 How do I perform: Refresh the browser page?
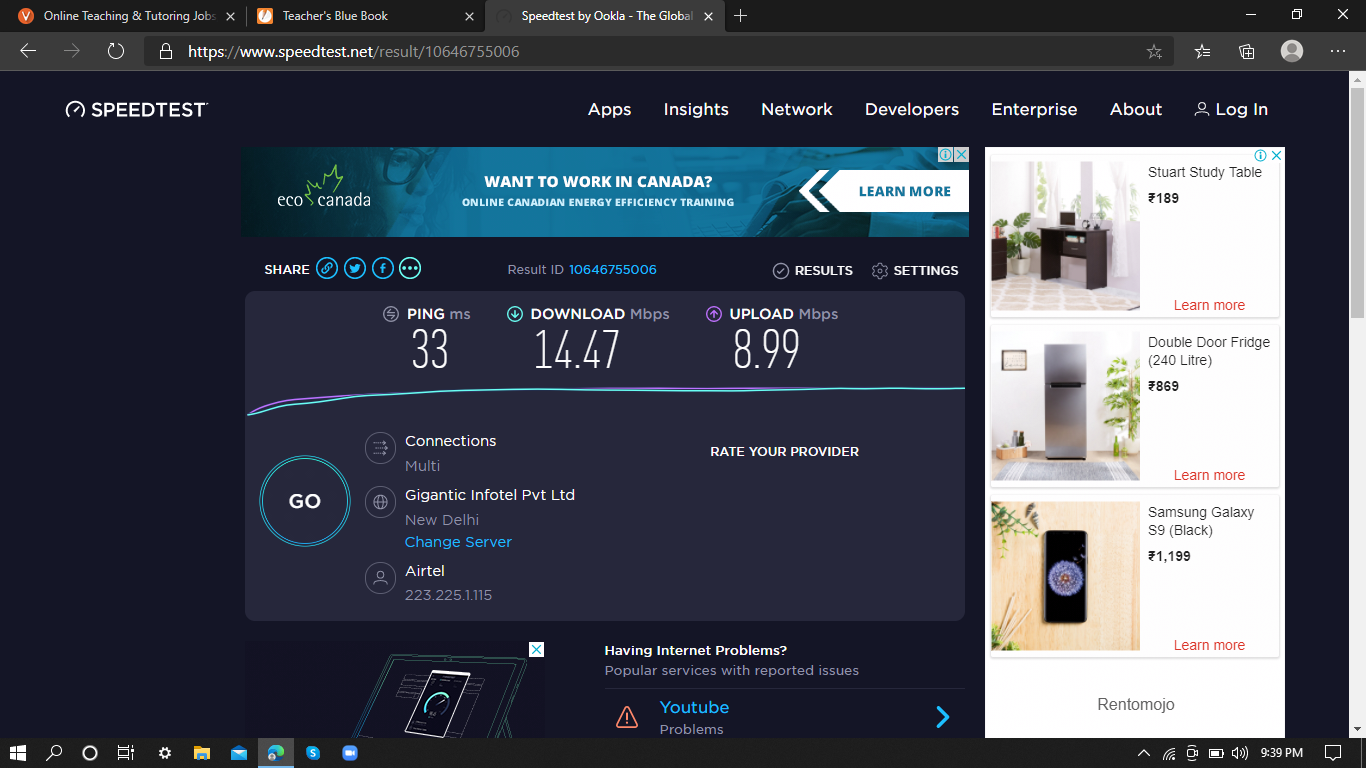(x=116, y=52)
